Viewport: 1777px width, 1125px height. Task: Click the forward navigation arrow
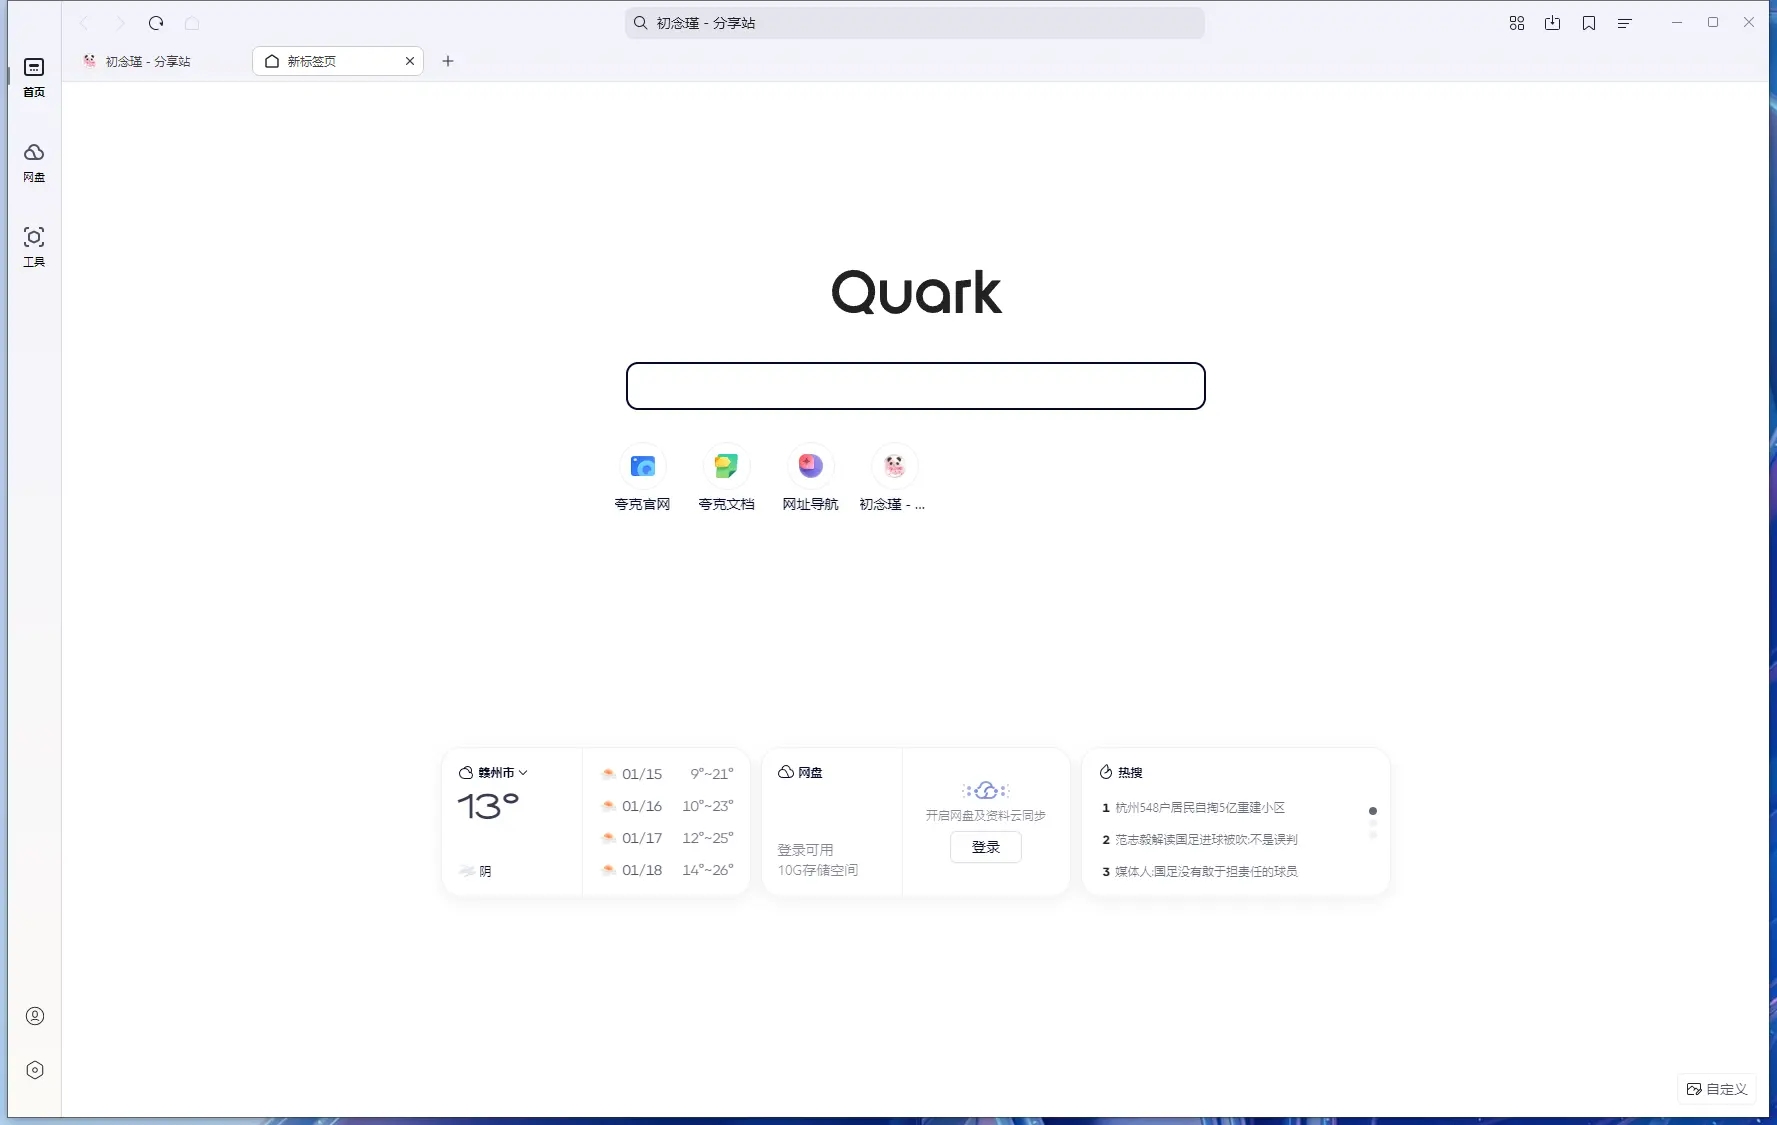[x=120, y=23]
